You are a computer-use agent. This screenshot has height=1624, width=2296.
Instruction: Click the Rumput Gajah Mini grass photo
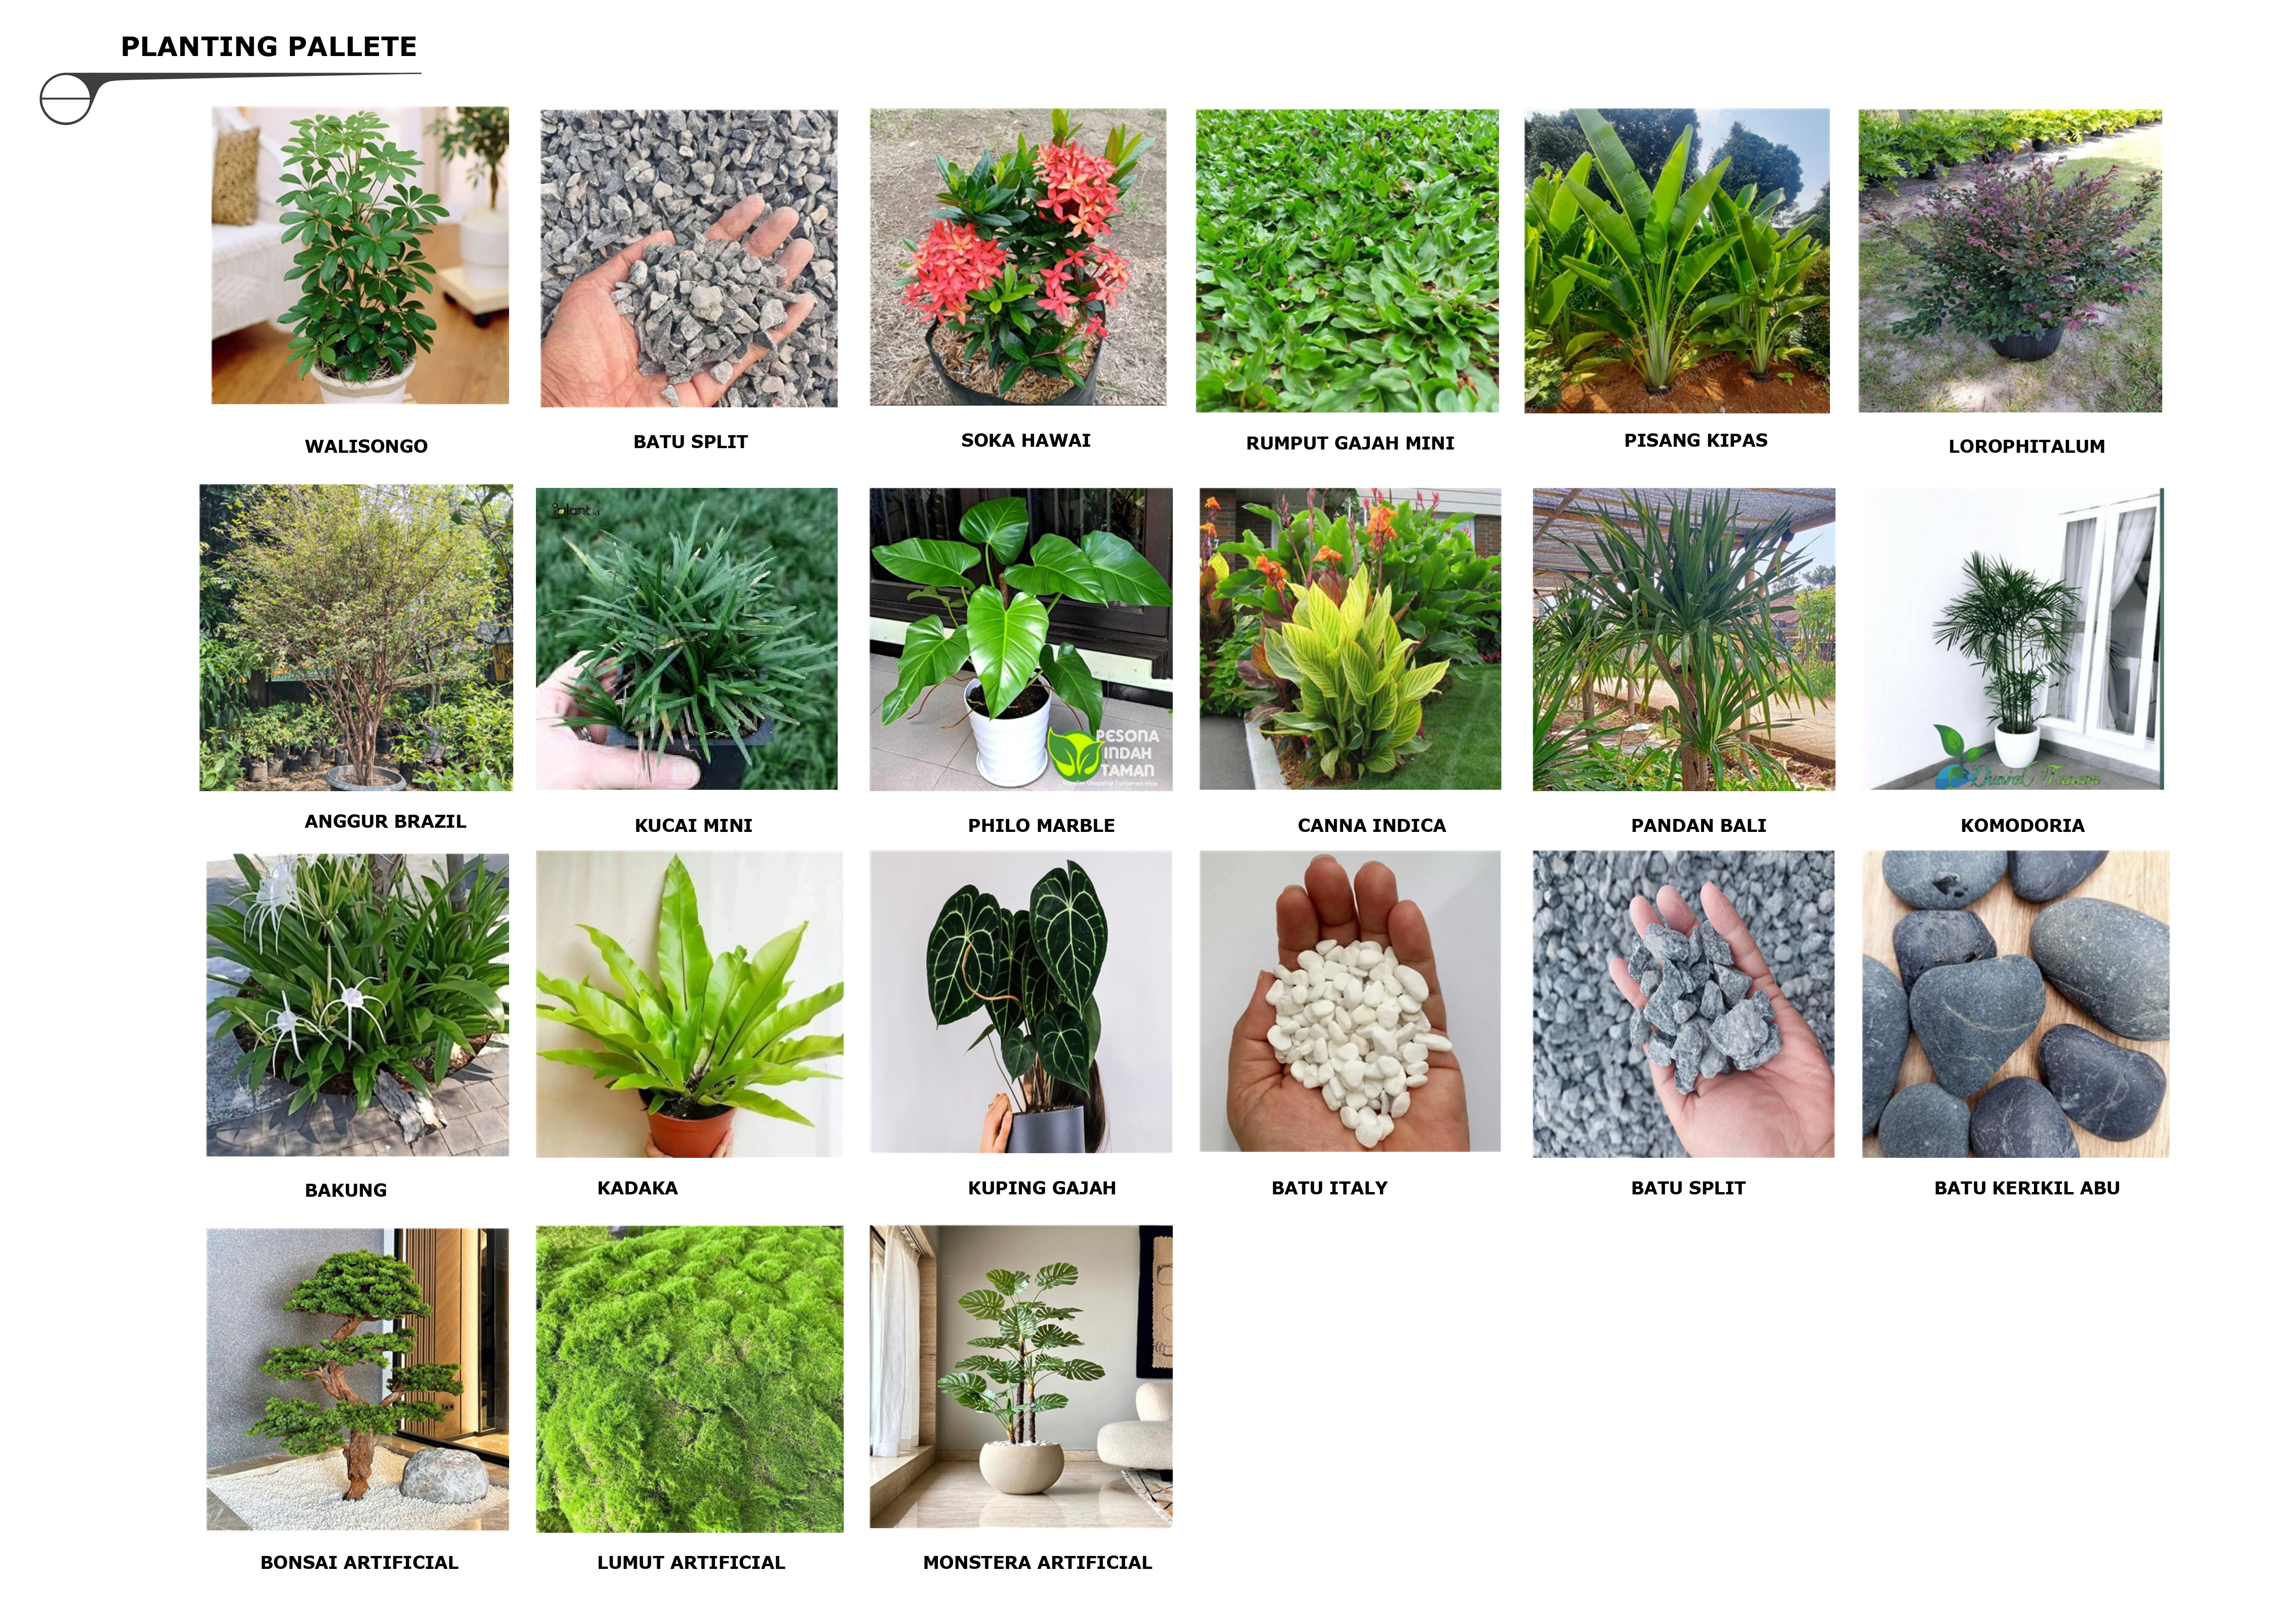click(1347, 260)
